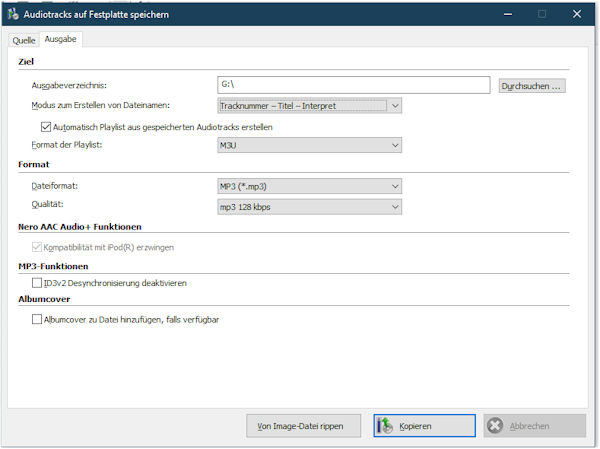The height and width of the screenshot is (449, 600).
Task: Click the Format section heading
Action: tap(34, 165)
